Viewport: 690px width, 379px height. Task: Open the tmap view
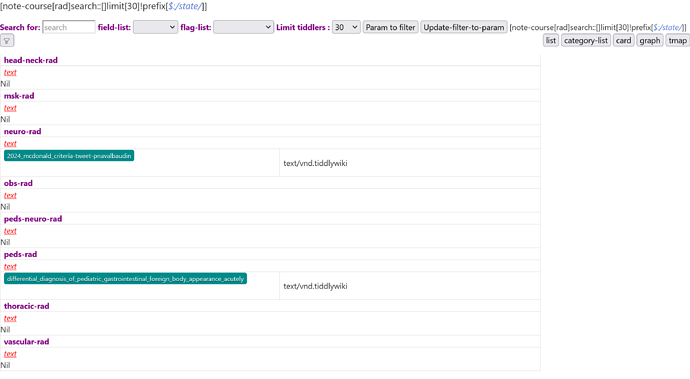point(677,40)
